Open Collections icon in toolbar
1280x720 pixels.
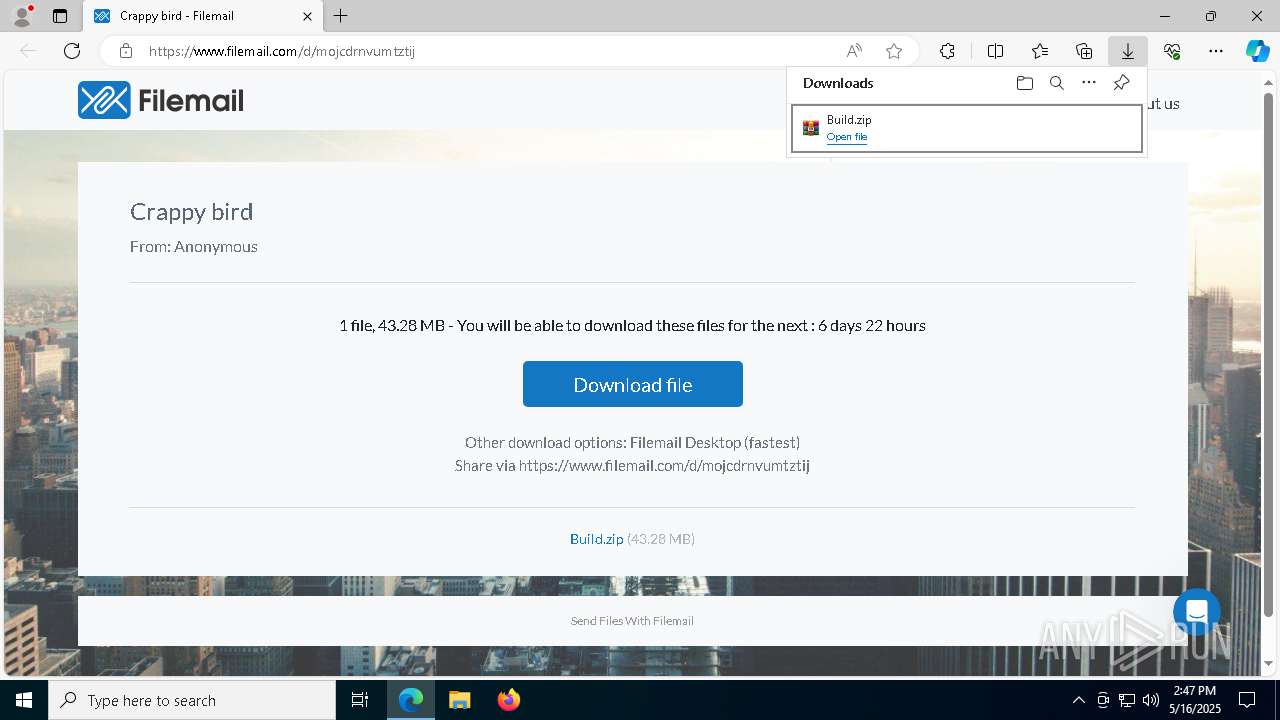1084,51
